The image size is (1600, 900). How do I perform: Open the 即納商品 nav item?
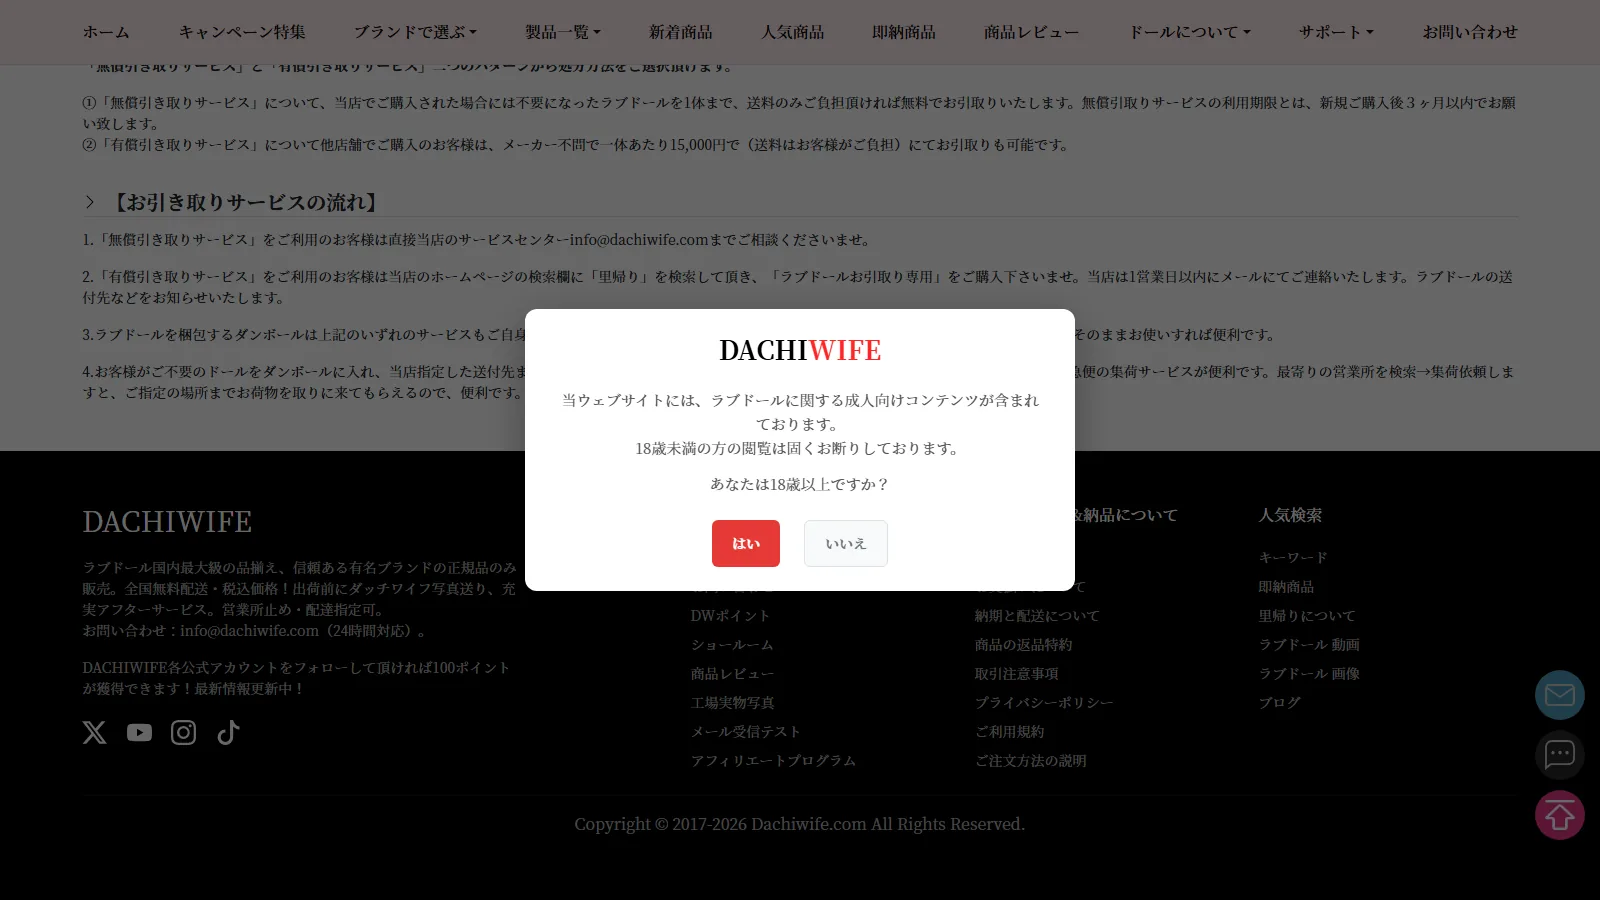point(904,32)
